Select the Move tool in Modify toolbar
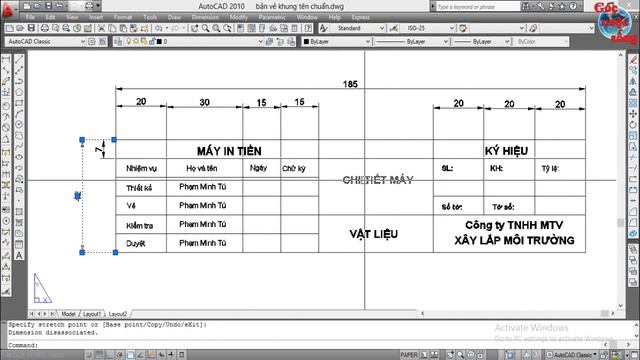Screen dimensions: 640x360 click(x=633, y=113)
